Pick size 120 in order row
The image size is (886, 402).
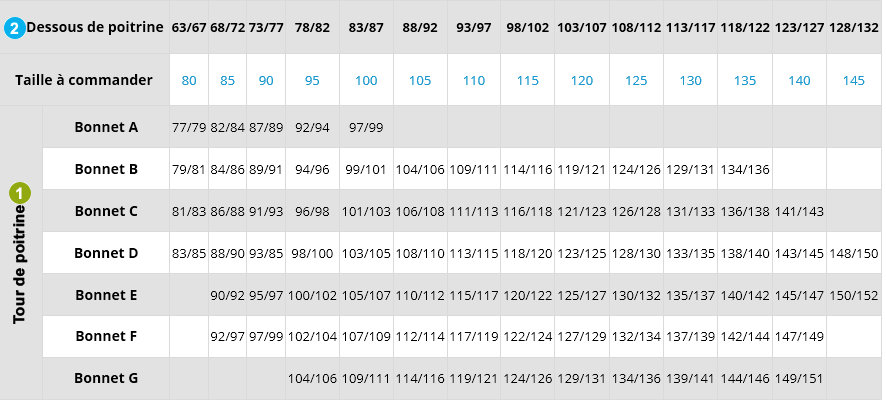coord(581,81)
